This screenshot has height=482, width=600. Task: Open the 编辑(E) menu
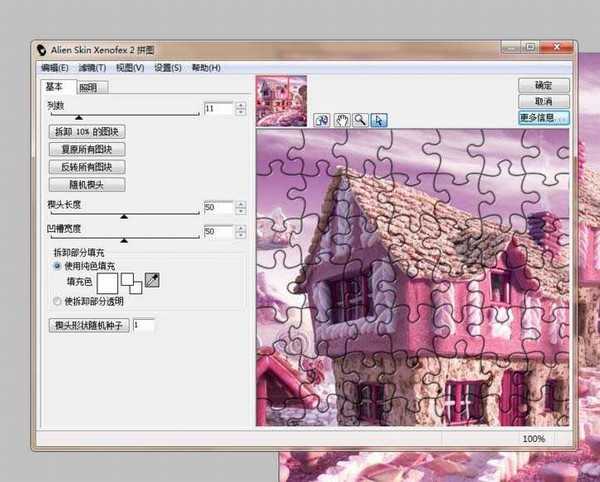click(x=55, y=68)
